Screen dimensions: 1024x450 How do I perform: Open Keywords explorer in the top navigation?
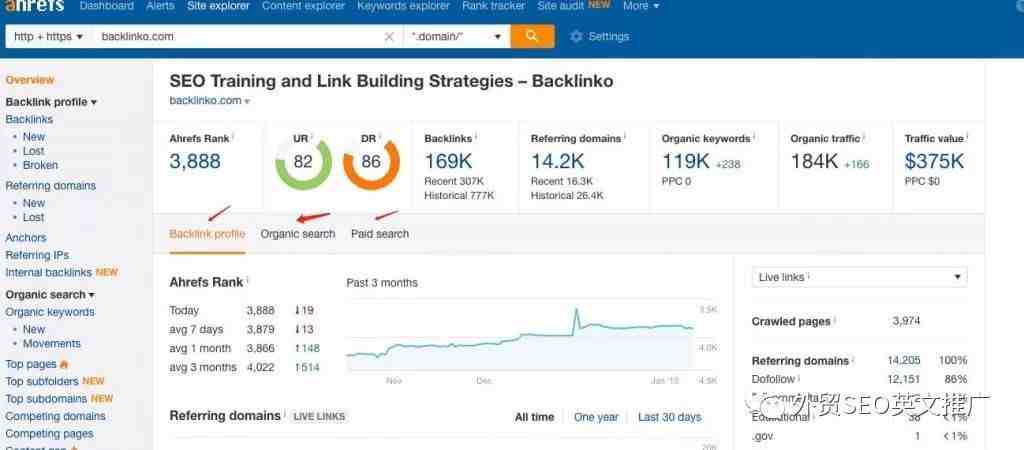pyautogui.click(x=404, y=6)
